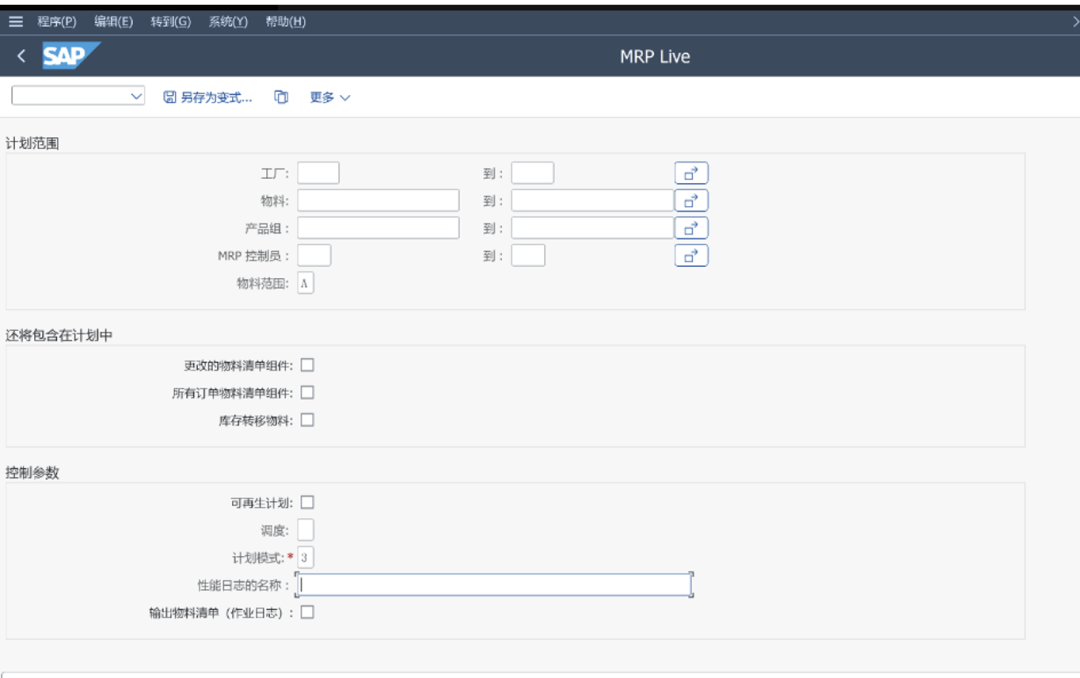This screenshot has height=678, width=1080.
Task: Focus the 工厂 from-value input field
Action: [318, 173]
